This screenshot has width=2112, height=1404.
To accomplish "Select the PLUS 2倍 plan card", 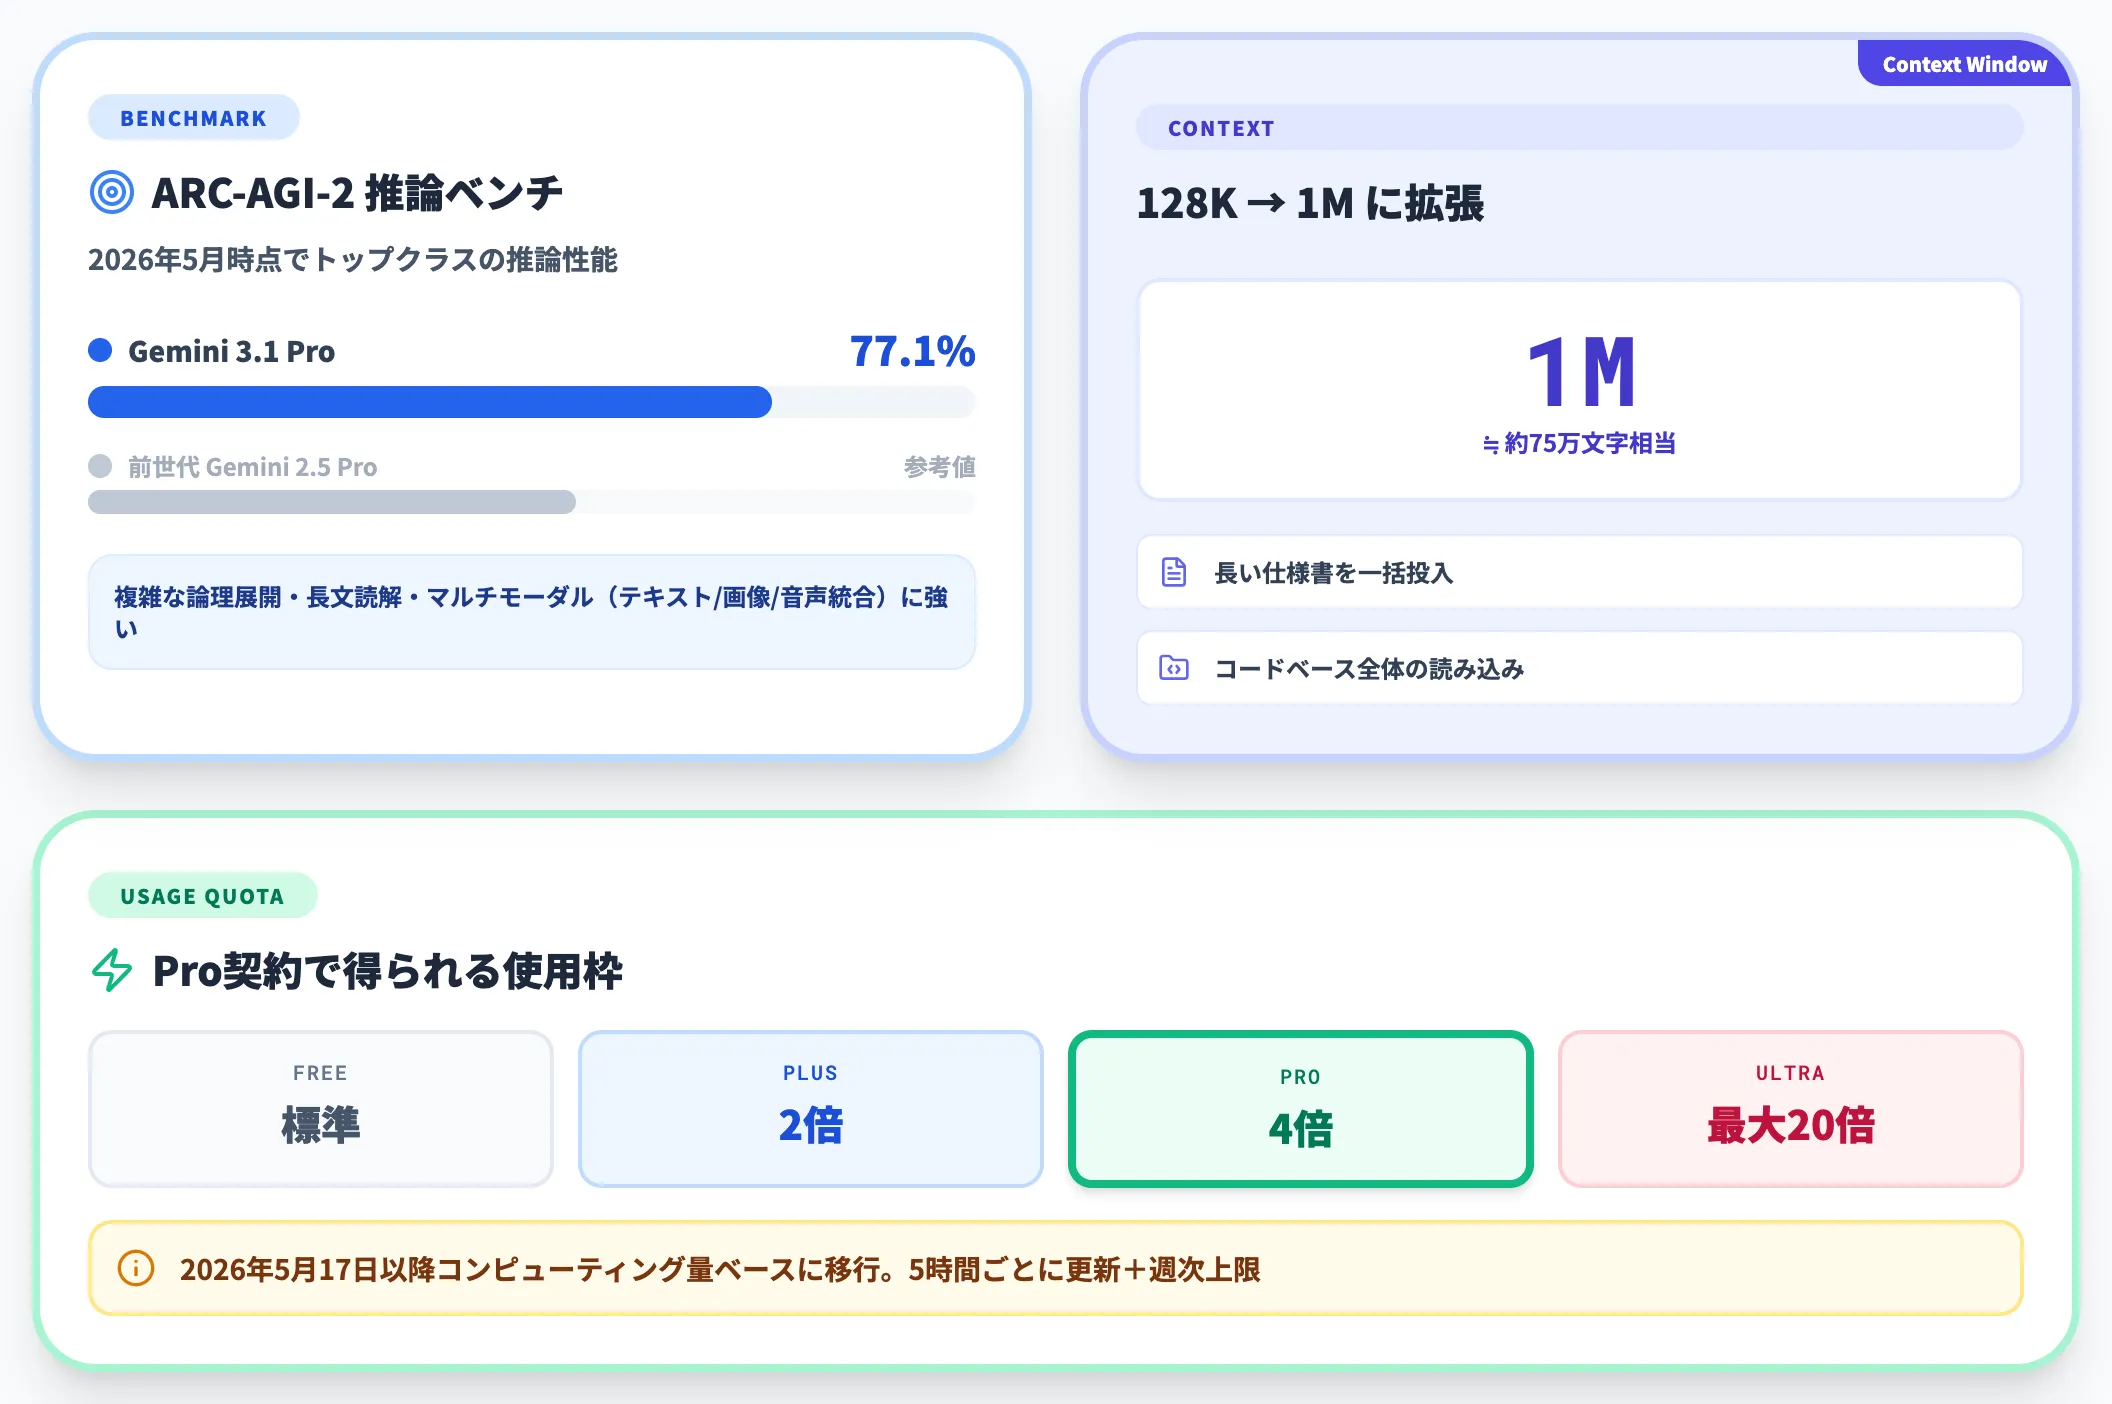I will click(x=811, y=1109).
